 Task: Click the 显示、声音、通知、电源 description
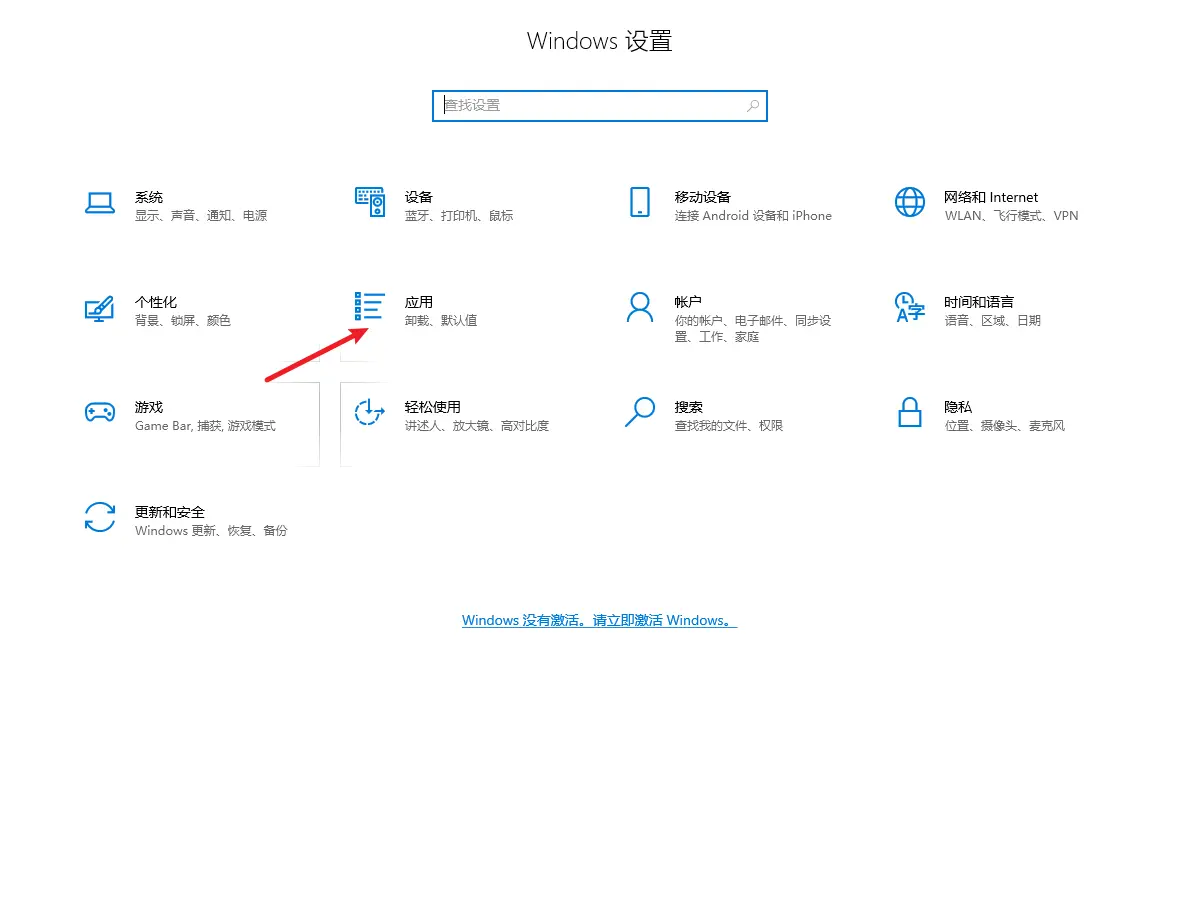click(x=201, y=216)
